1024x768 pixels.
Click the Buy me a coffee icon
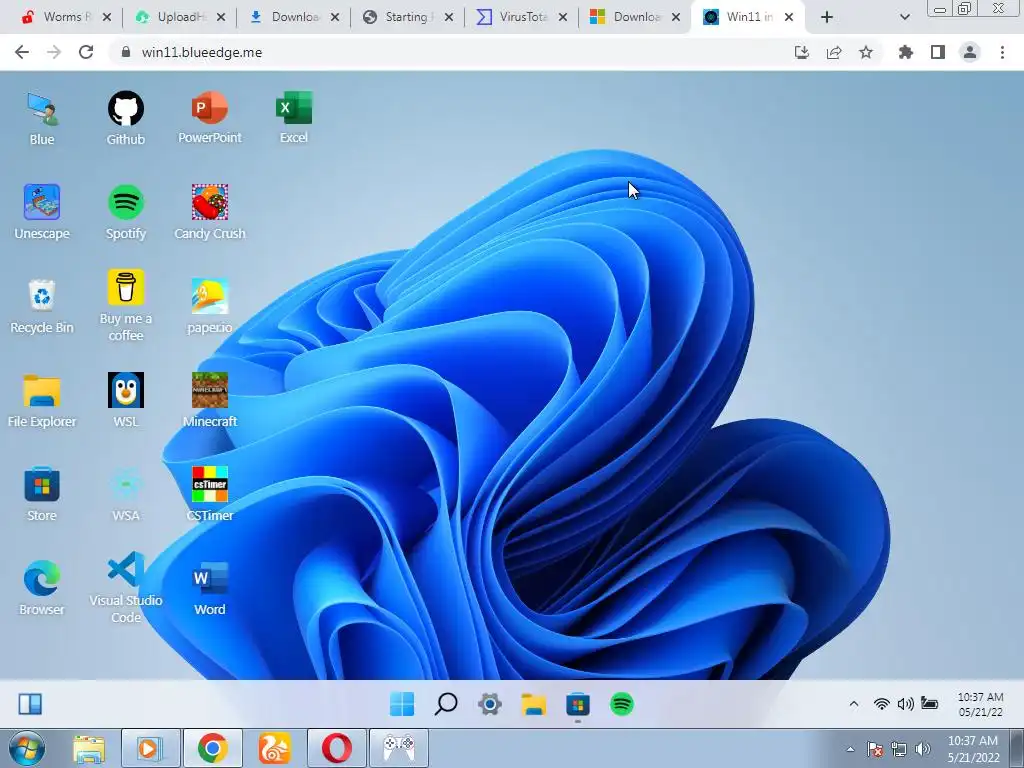pos(125,306)
